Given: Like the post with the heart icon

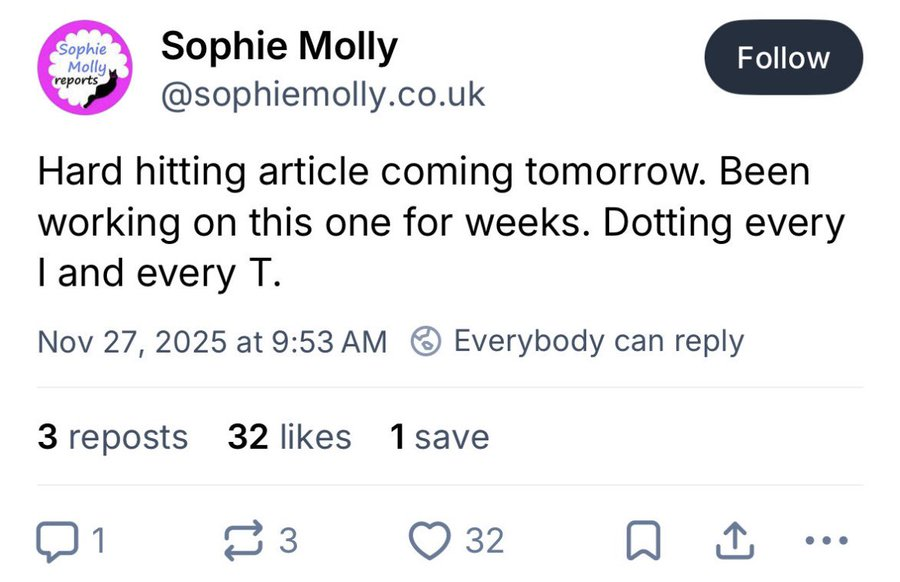Looking at the screenshot, I should click(x=432, y=541).
